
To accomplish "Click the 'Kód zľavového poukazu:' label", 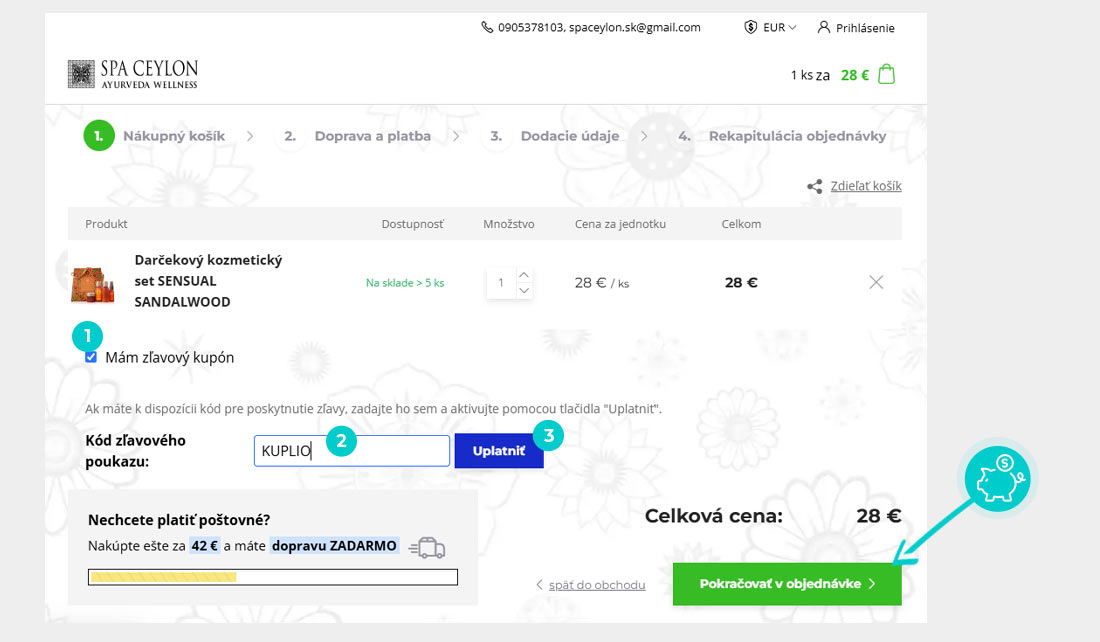I will pyautogui.click(x=135, y=451).
